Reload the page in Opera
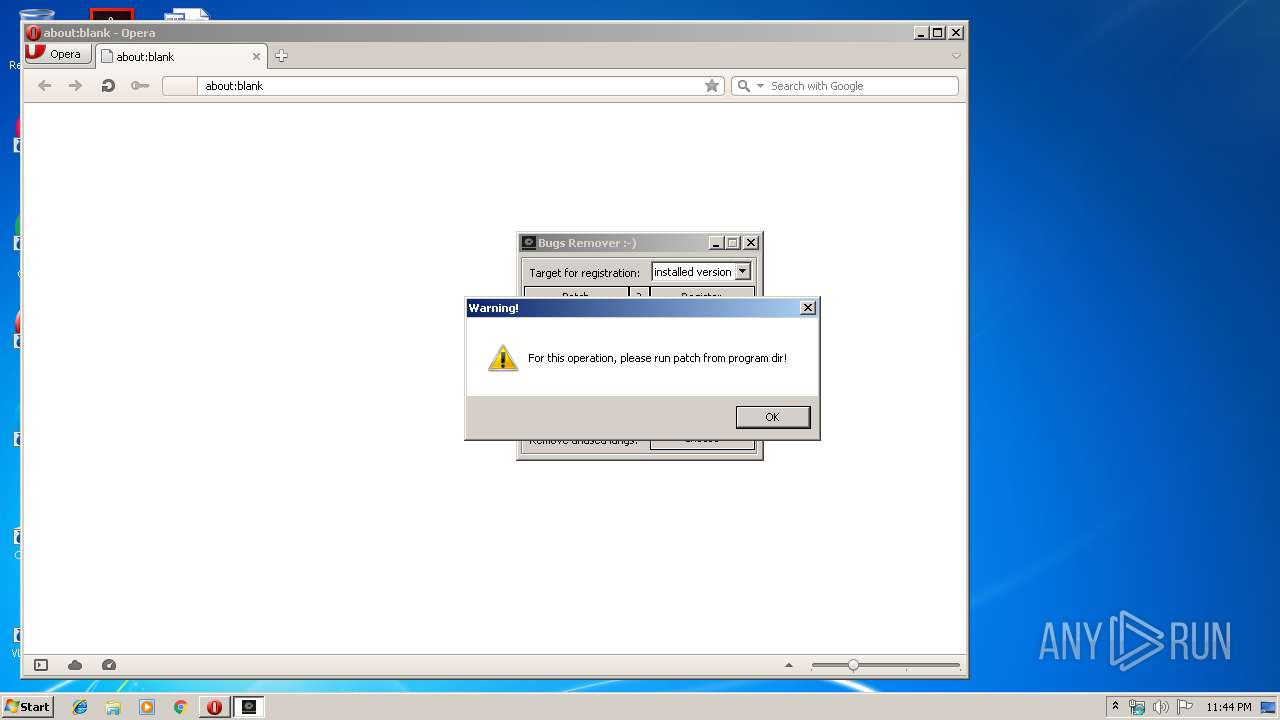Viewport: 1280px width, 720px height. pos(108,86)
